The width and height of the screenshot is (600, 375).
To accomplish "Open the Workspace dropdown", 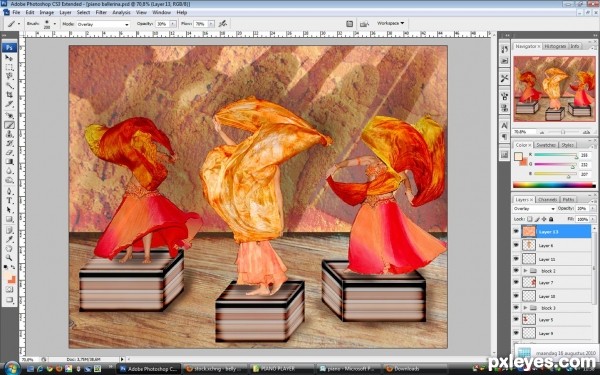I will click(x=391, y=23).
